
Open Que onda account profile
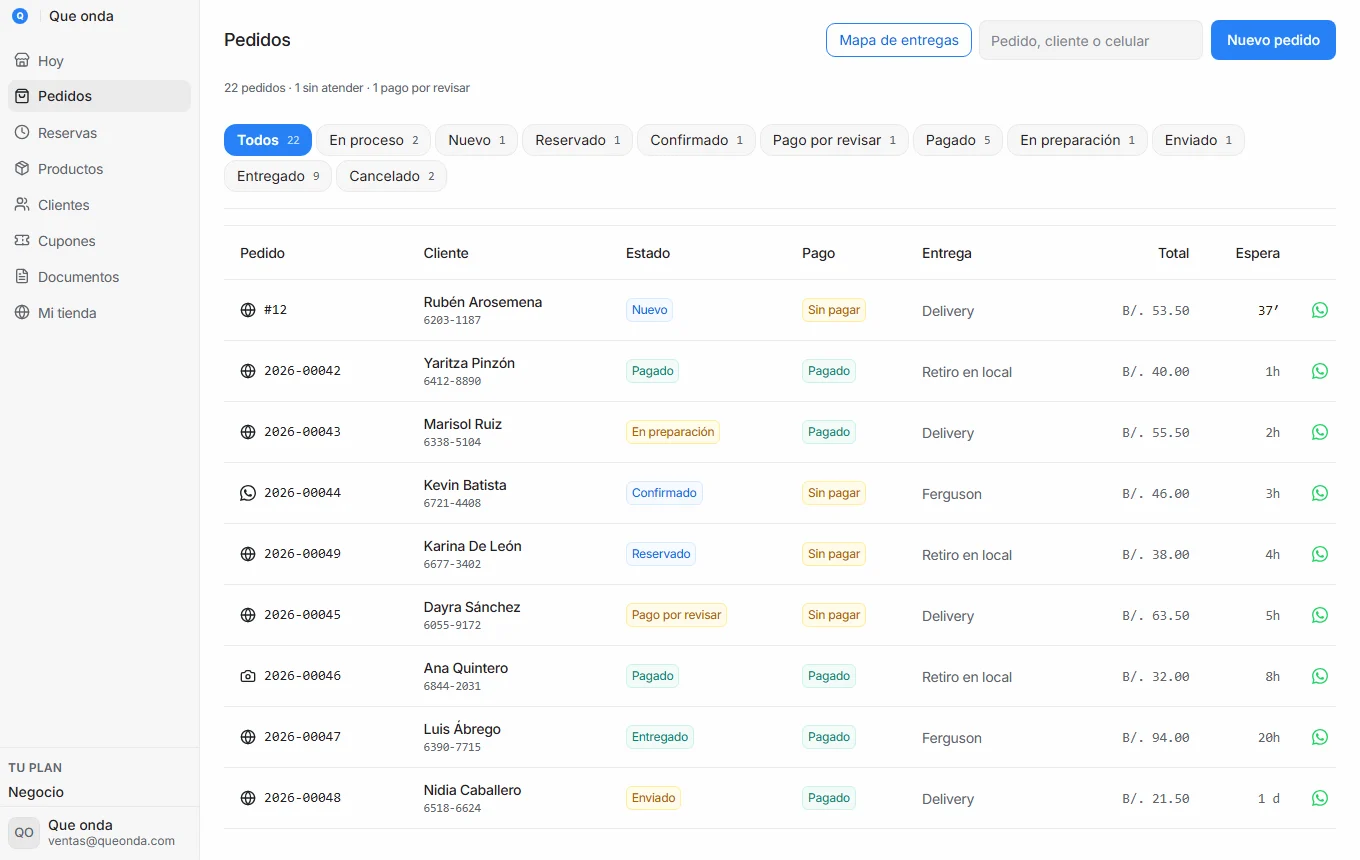99,833
